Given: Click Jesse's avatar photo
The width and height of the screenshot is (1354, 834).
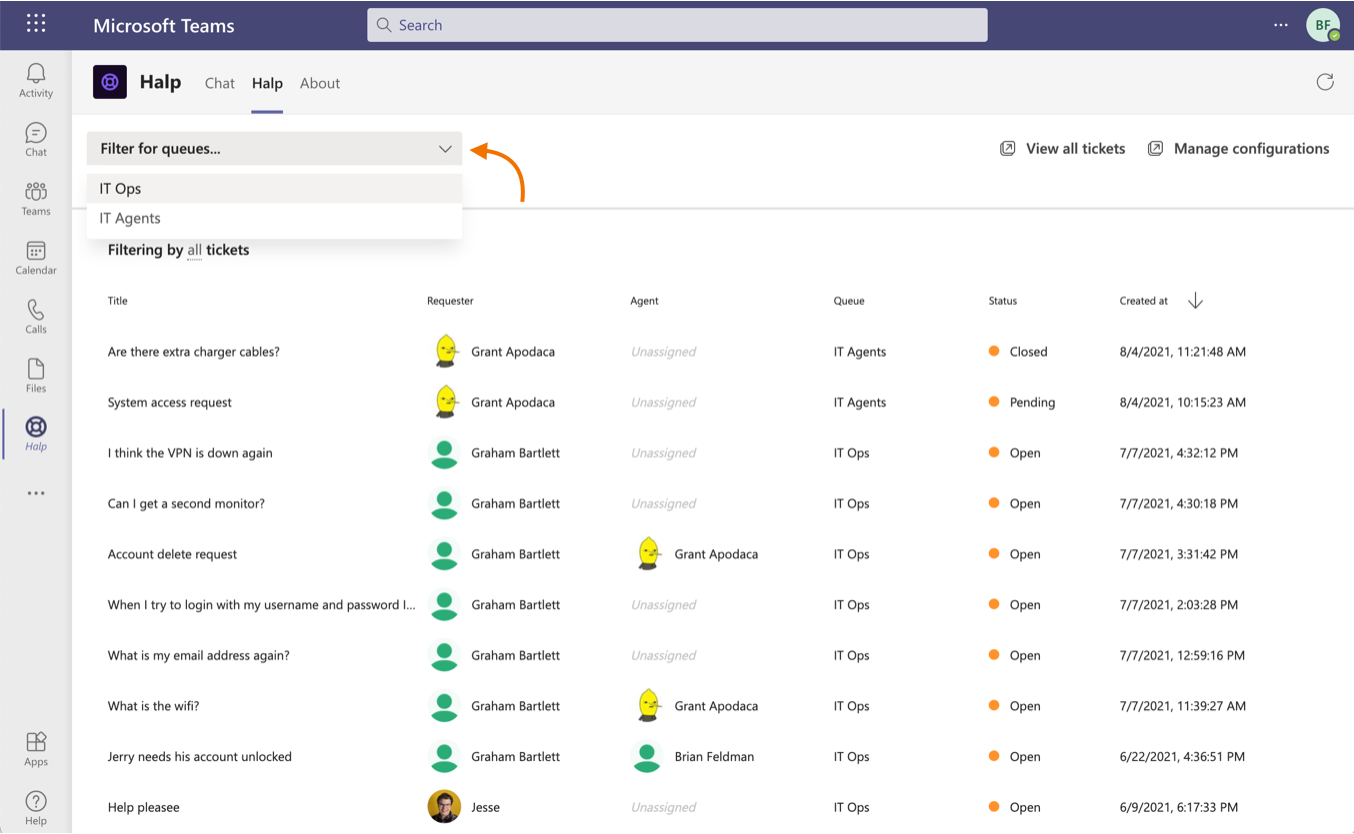Looking at the screenshot, I should pos(444,807).
